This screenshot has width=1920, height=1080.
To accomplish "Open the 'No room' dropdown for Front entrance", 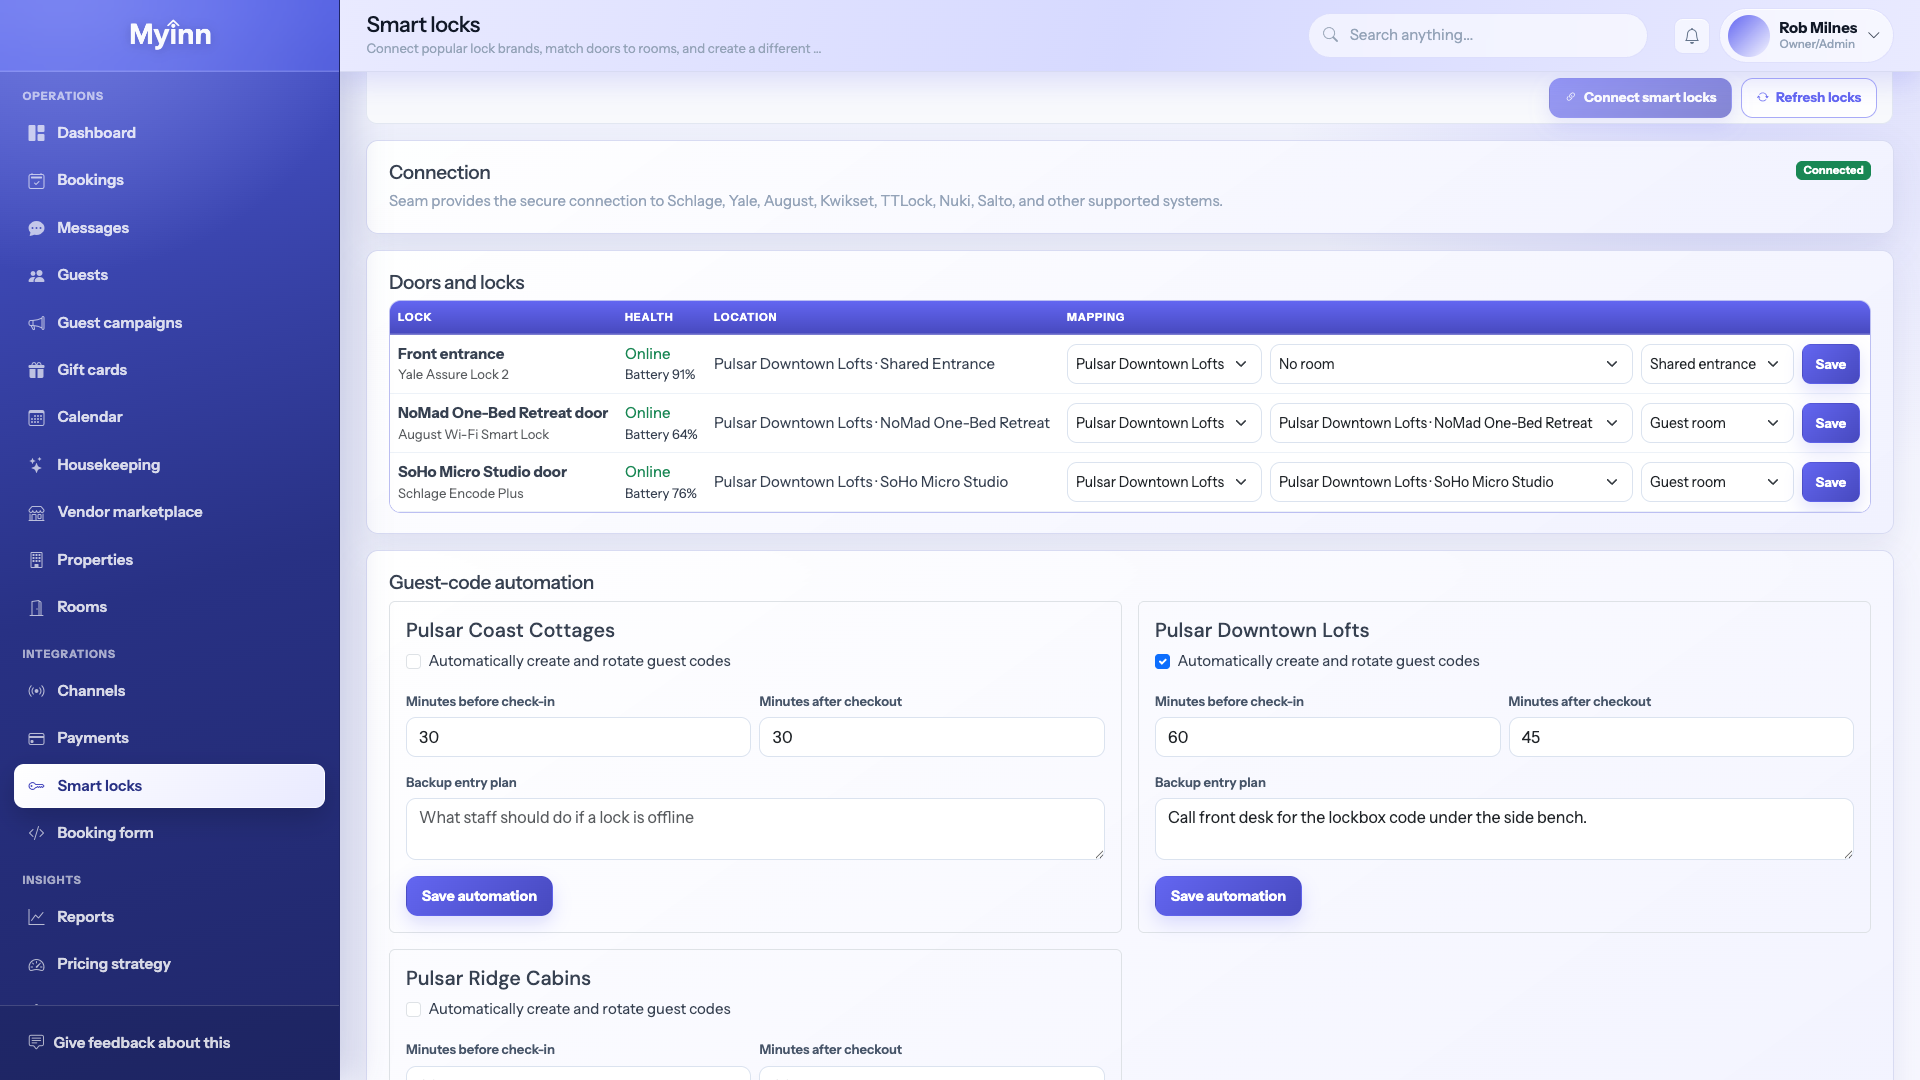I will tap(1451, 364).
